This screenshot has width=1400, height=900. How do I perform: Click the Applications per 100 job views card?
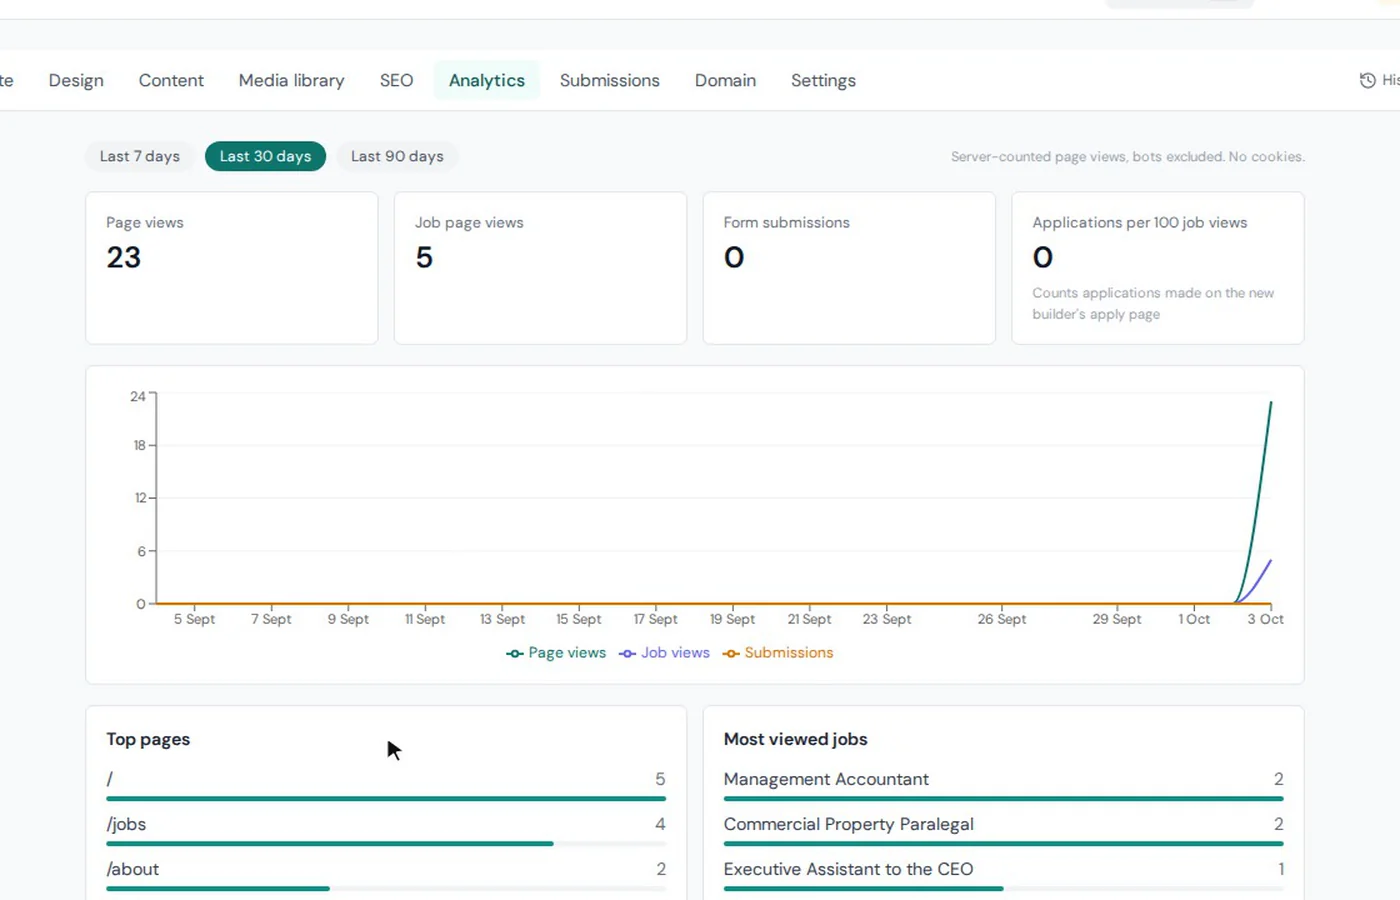point(1158,268)
